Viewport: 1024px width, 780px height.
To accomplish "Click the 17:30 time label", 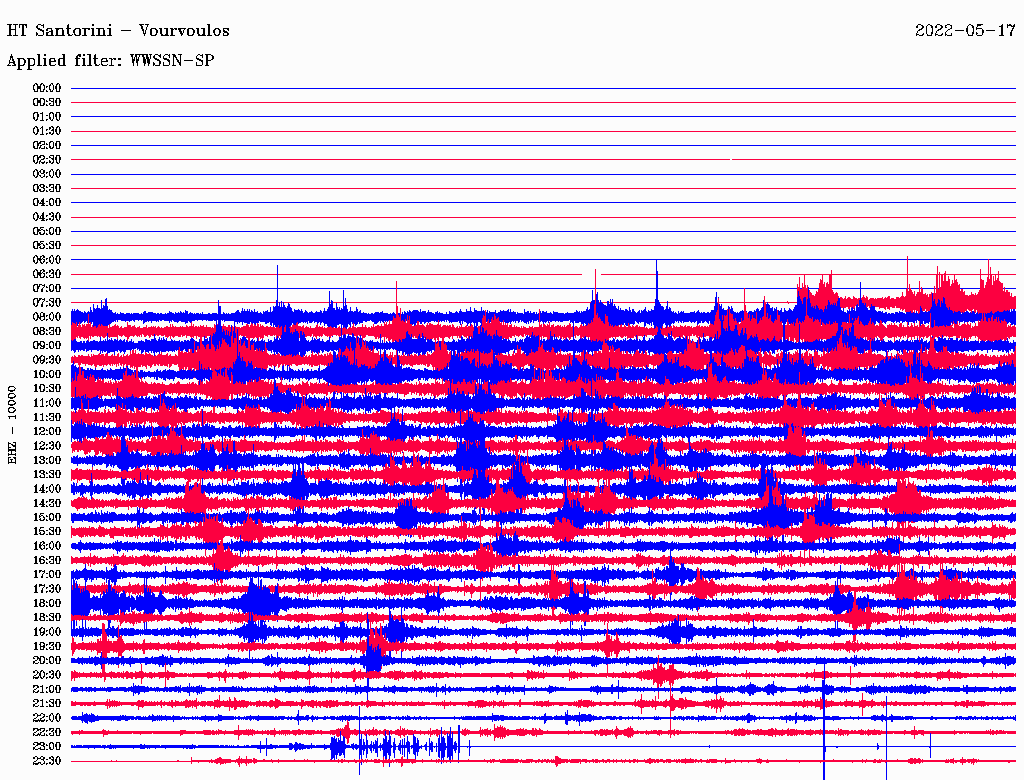I will [47, 589].
